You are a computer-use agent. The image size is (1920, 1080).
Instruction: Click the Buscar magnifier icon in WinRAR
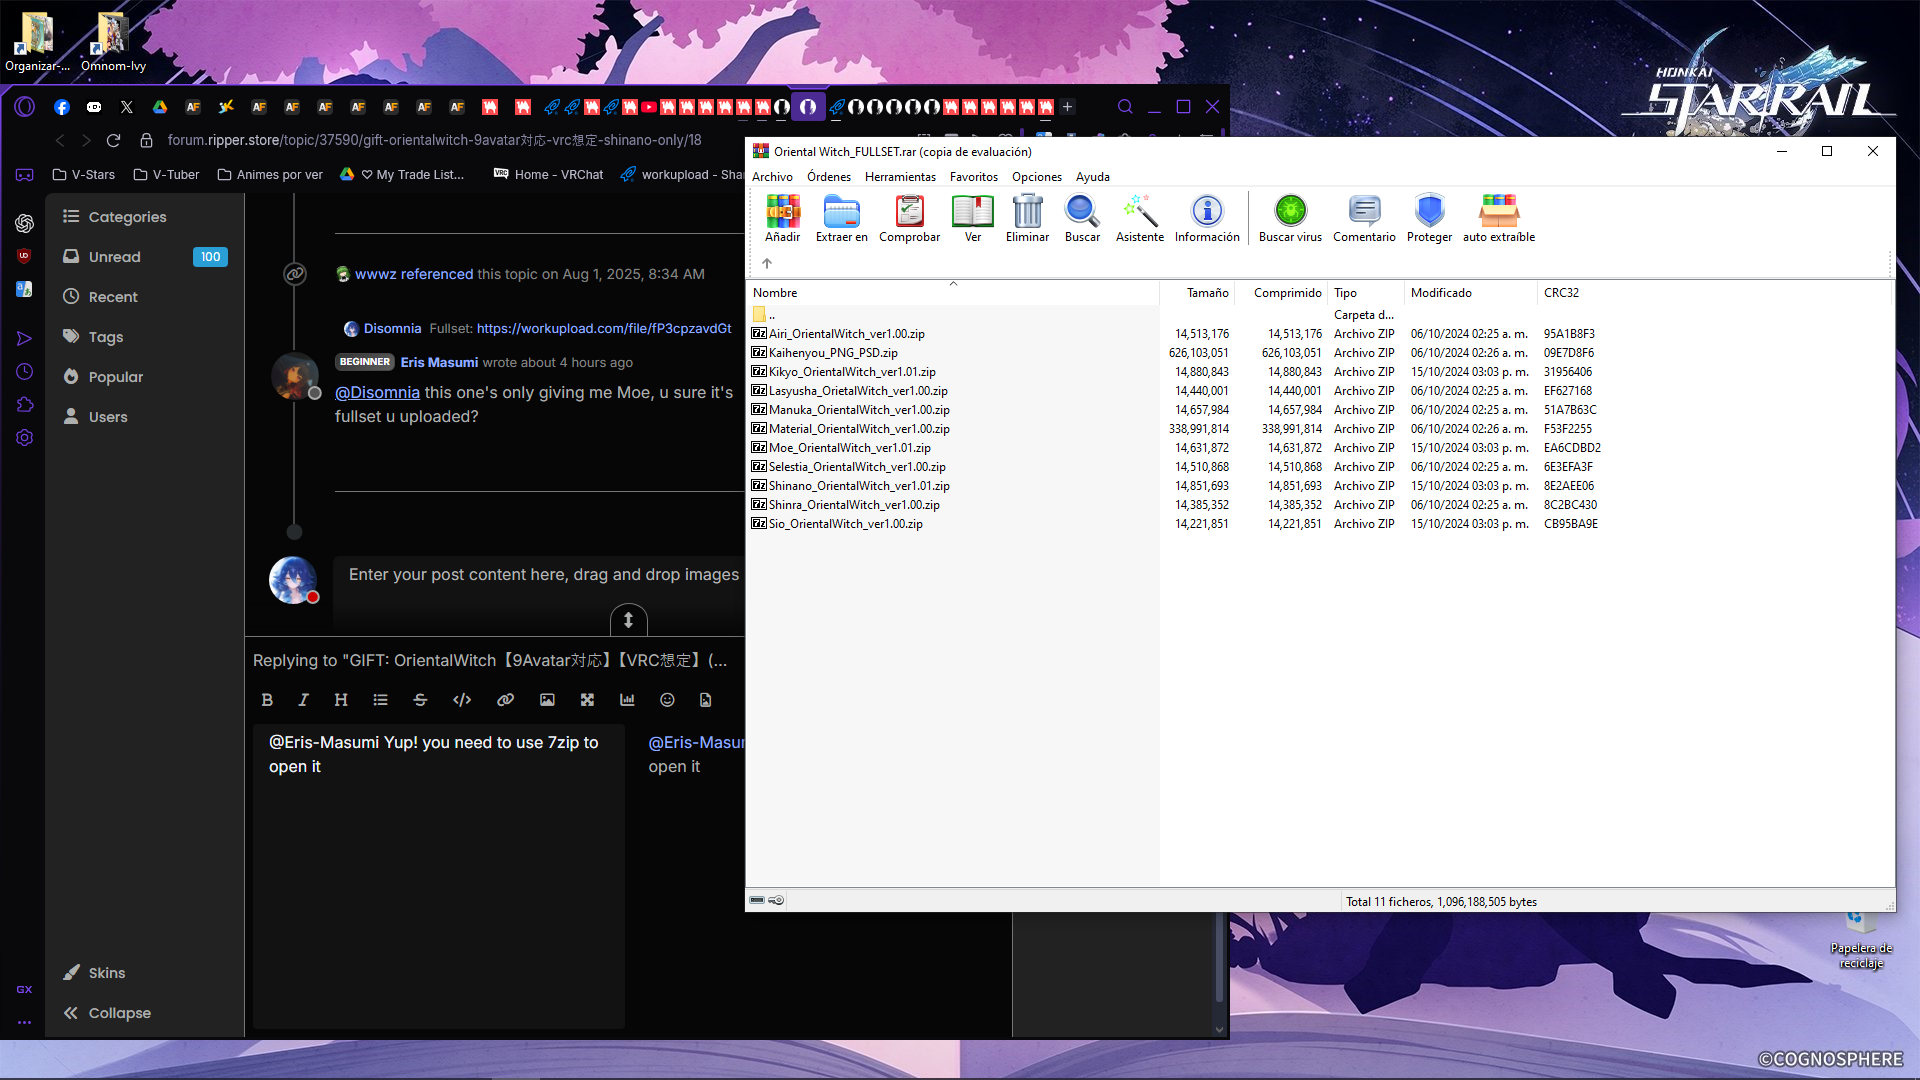coord(1082,218)
